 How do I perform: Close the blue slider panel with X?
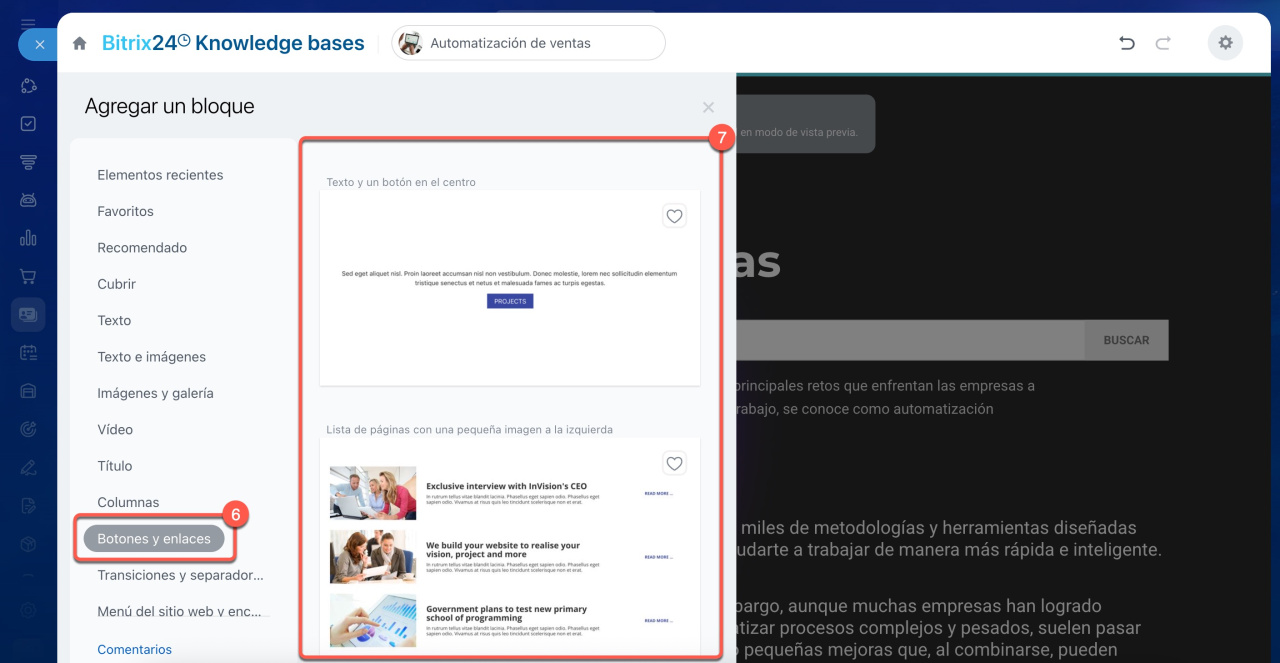tap(39, 44)
